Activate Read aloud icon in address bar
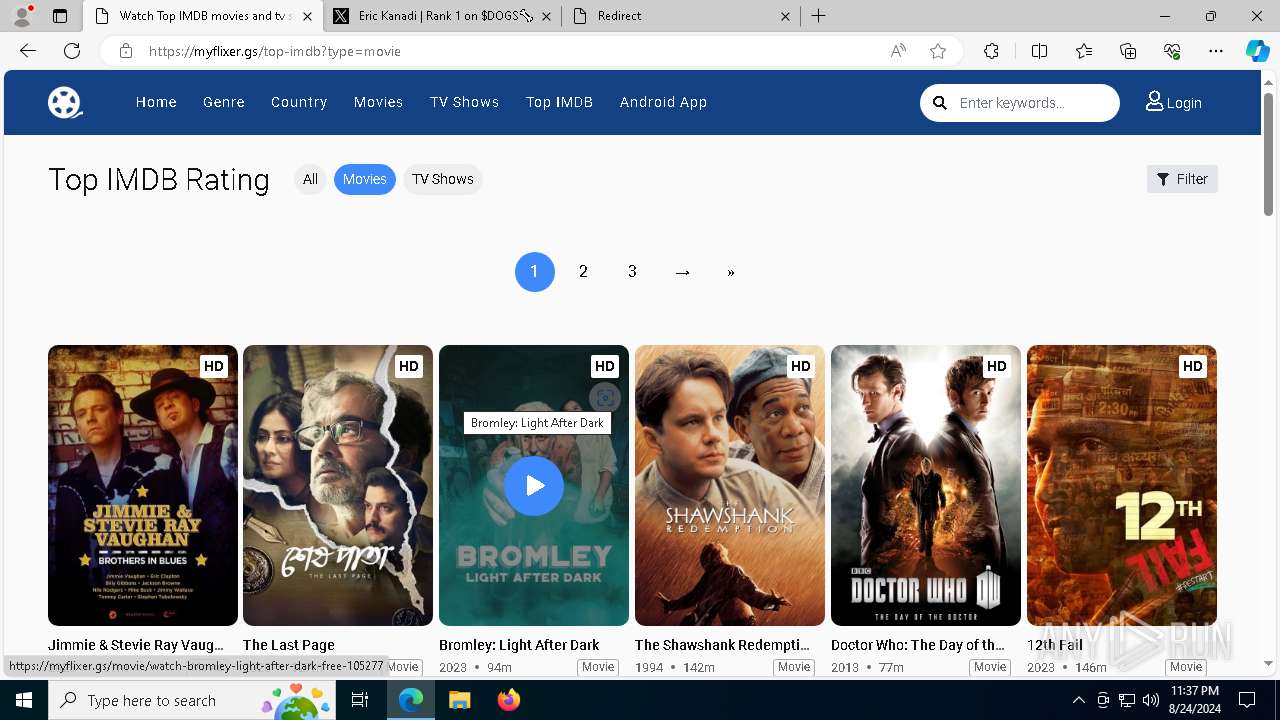 898,51
